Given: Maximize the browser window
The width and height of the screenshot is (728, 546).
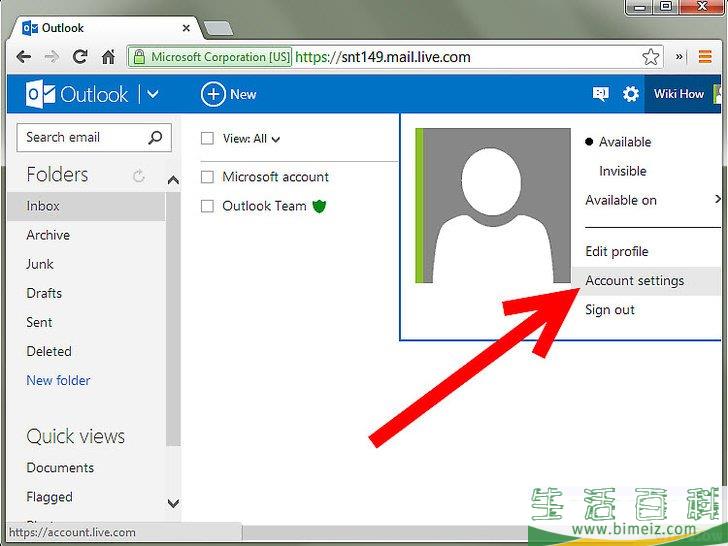Looking at the screenshot, I should pos(666,6).
